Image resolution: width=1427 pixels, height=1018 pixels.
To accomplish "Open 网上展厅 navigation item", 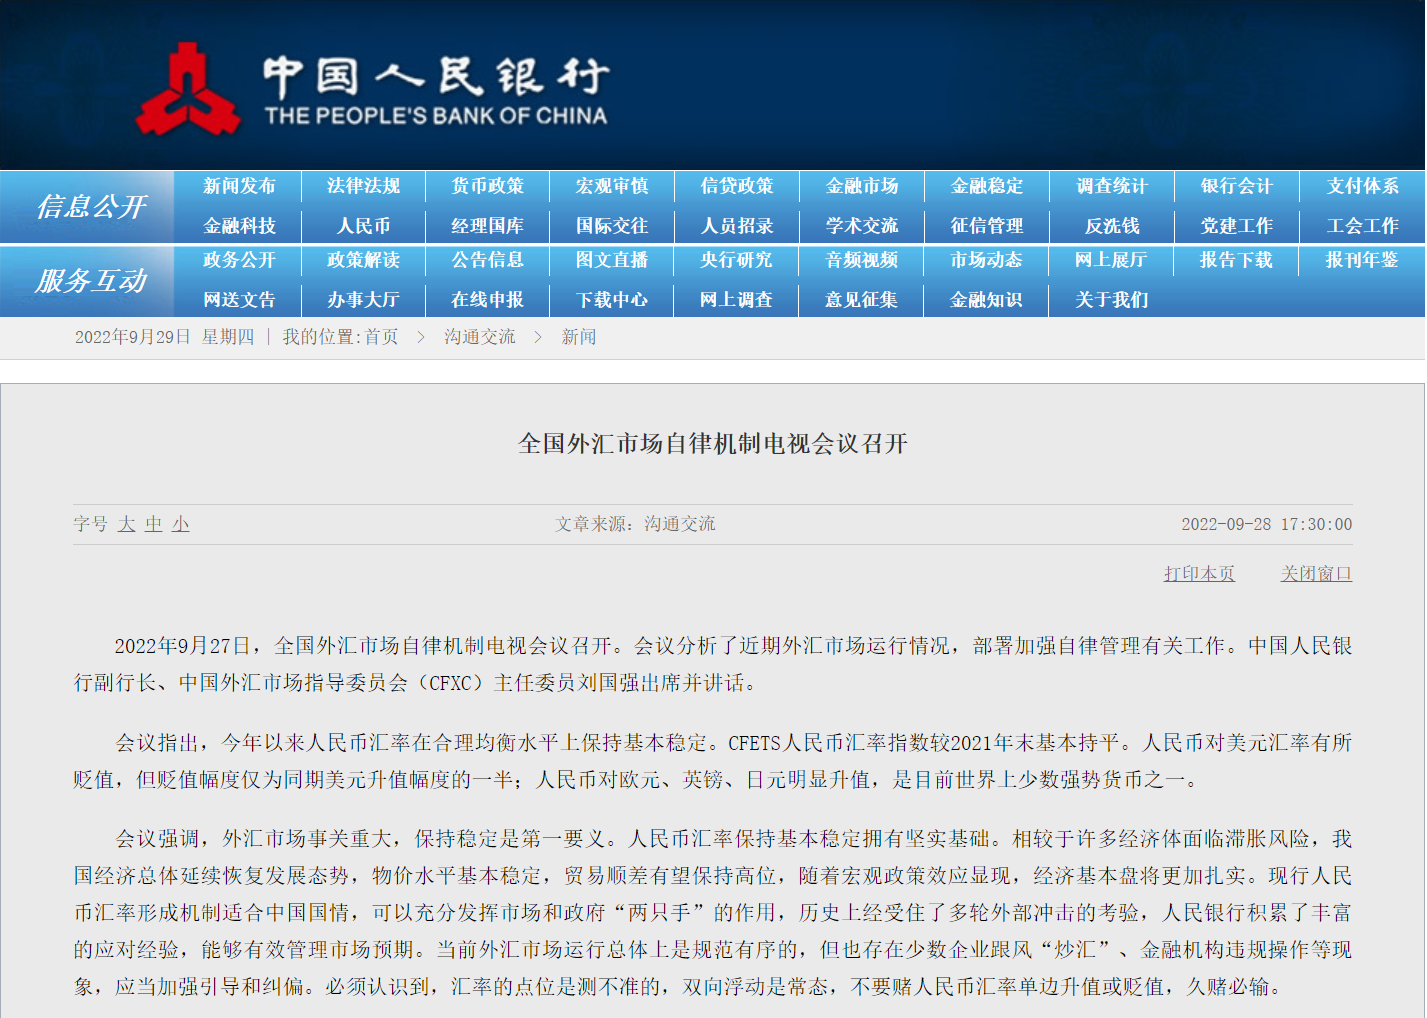I will [1112, 260].
